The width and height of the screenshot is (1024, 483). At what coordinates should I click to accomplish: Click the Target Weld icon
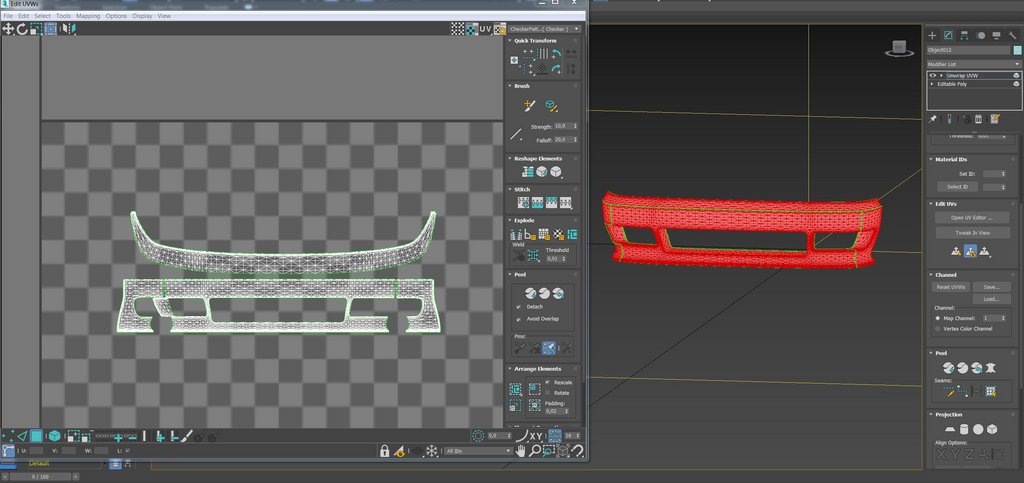tap(519, 255)
